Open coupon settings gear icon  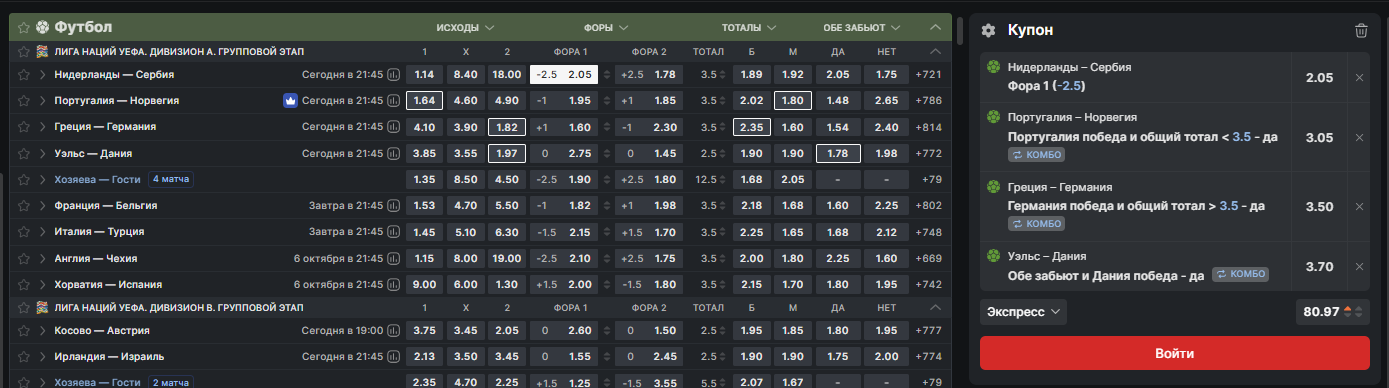point(988,31)
